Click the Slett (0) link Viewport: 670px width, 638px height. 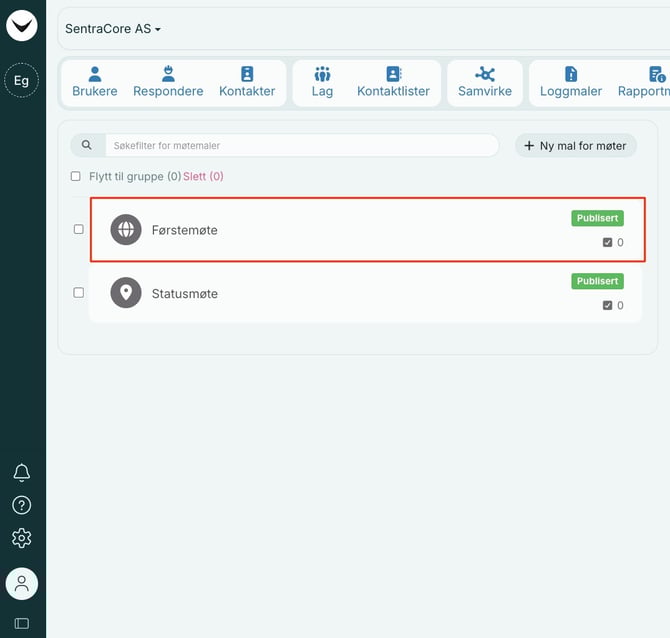[x=203, y=176]
